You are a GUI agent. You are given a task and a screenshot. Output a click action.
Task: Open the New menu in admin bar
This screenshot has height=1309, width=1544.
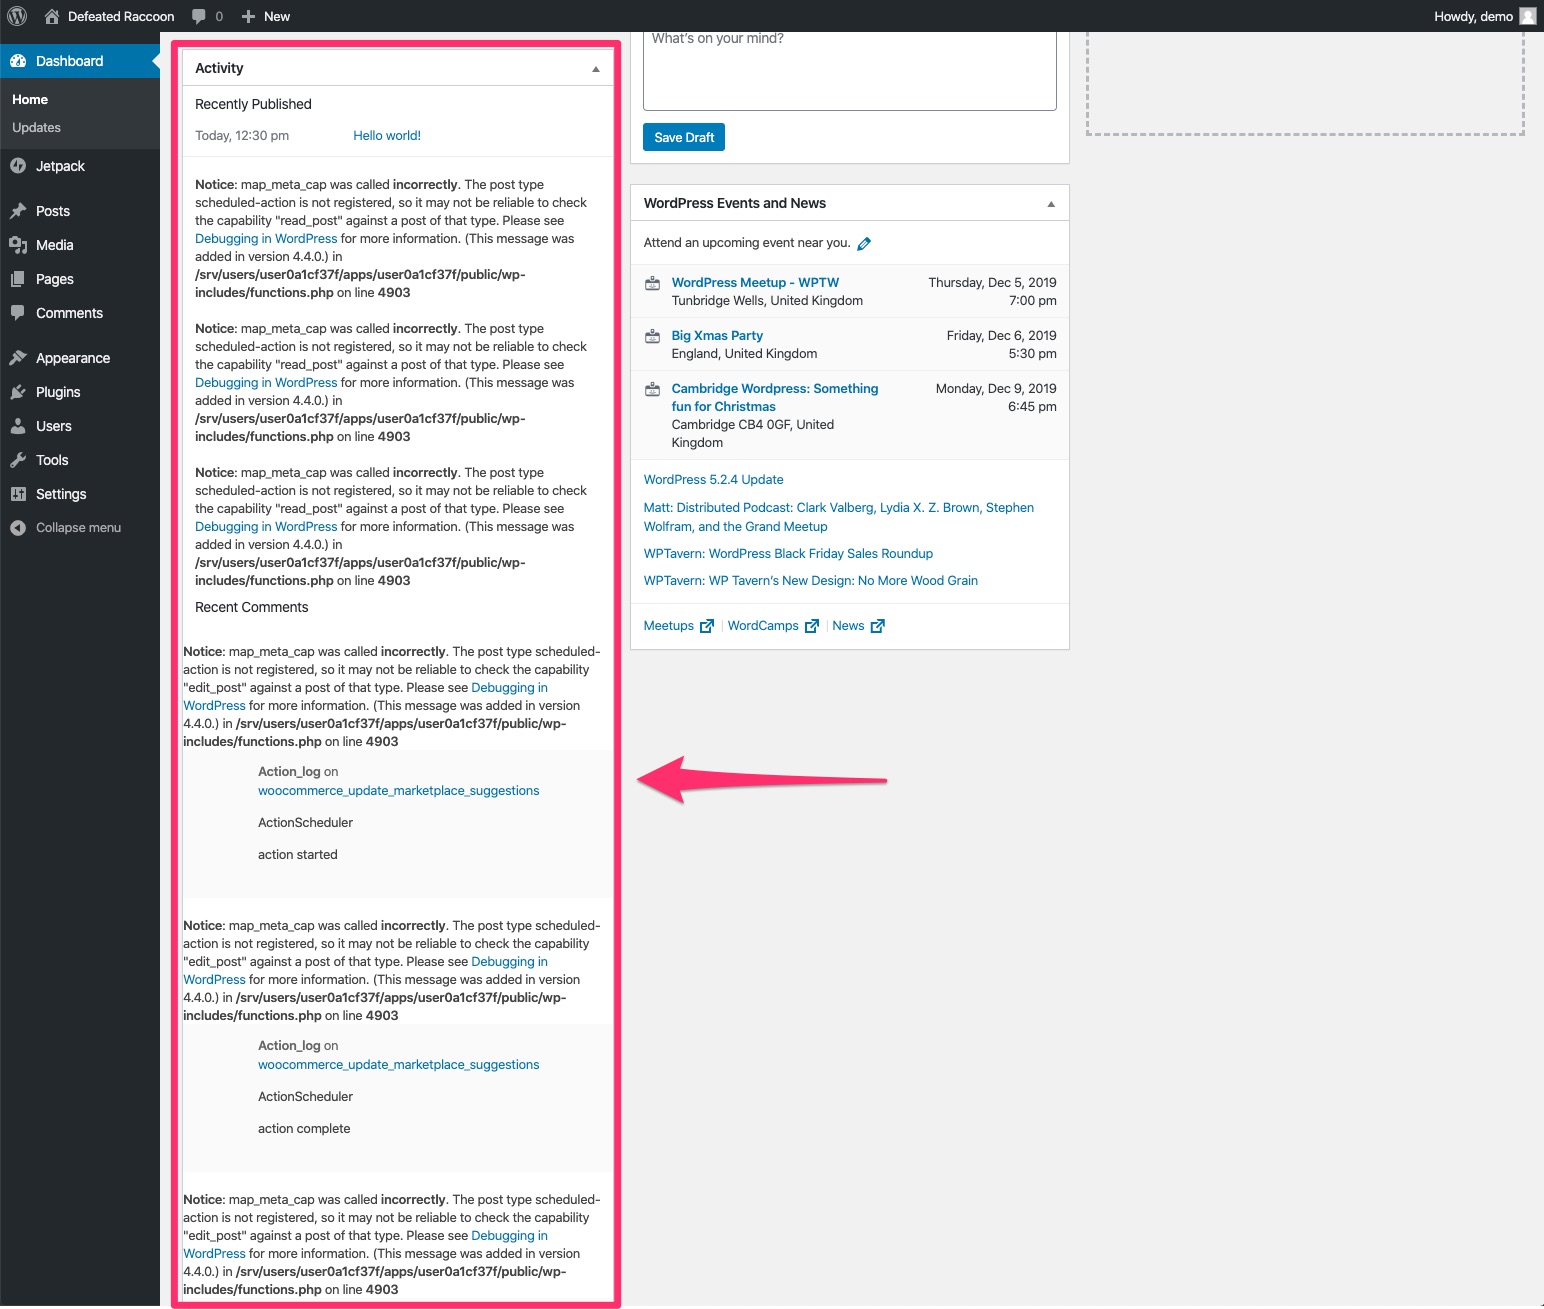click(264, 16)
